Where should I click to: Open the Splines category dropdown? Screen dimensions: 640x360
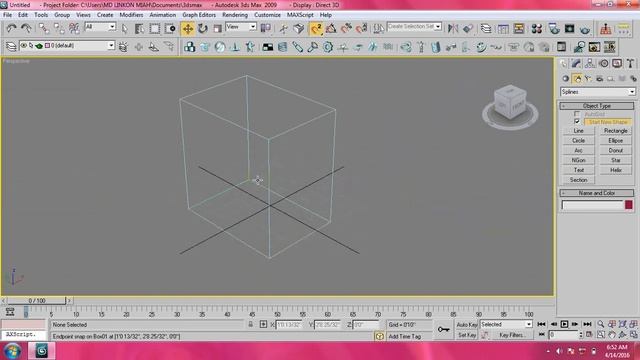click(x=597, y=92)
